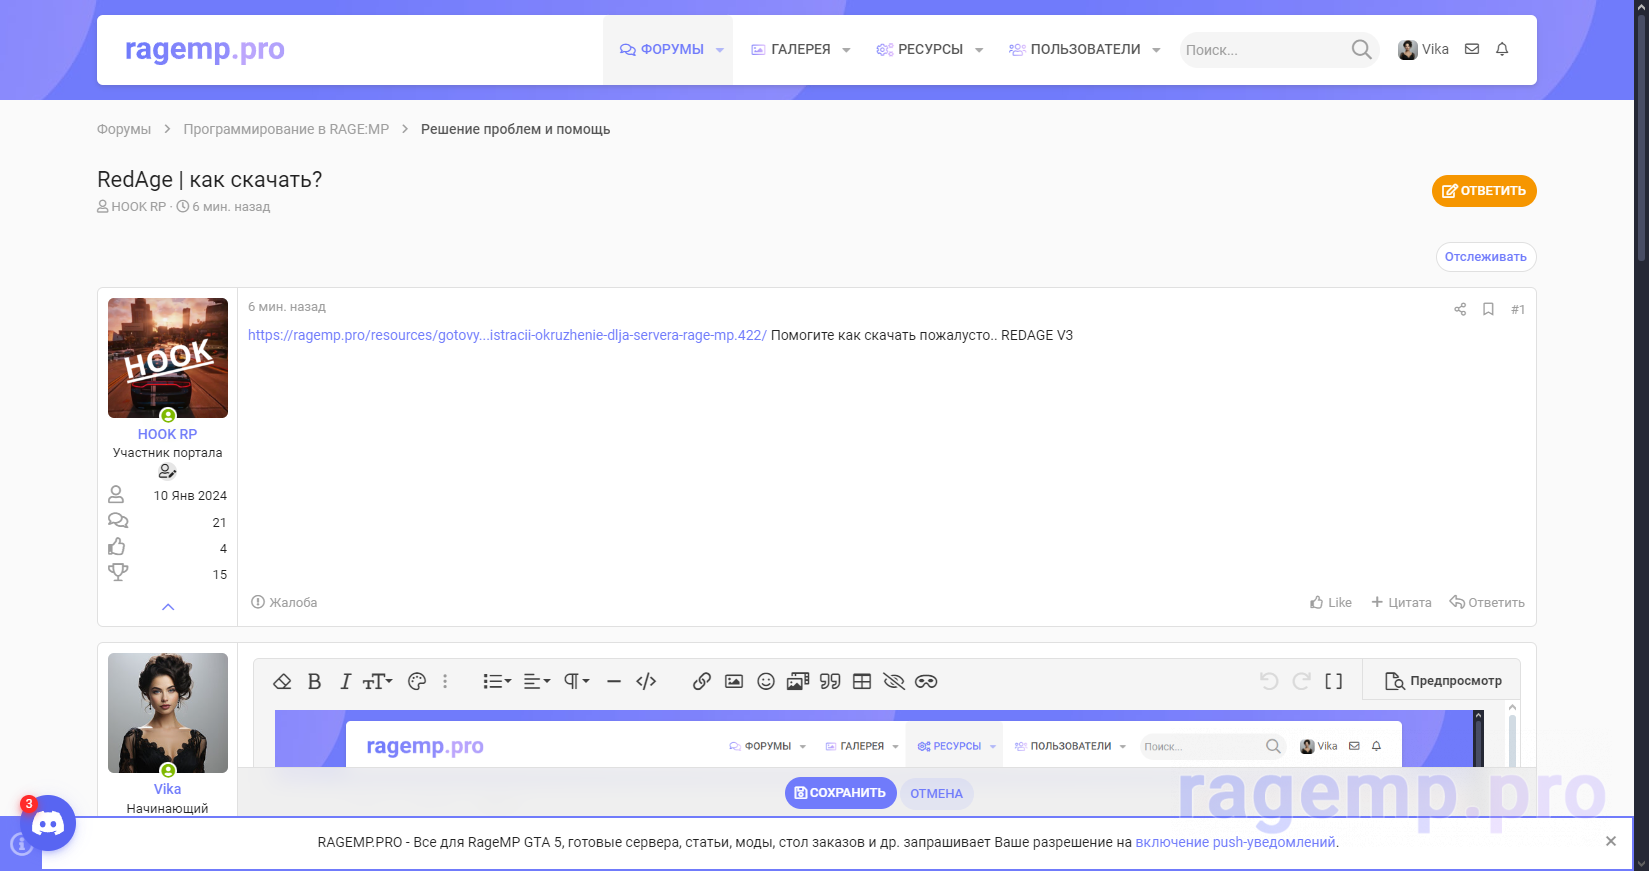Toggle italic formatting in editor
This screenshot has width=1649, height=871.
345,681
